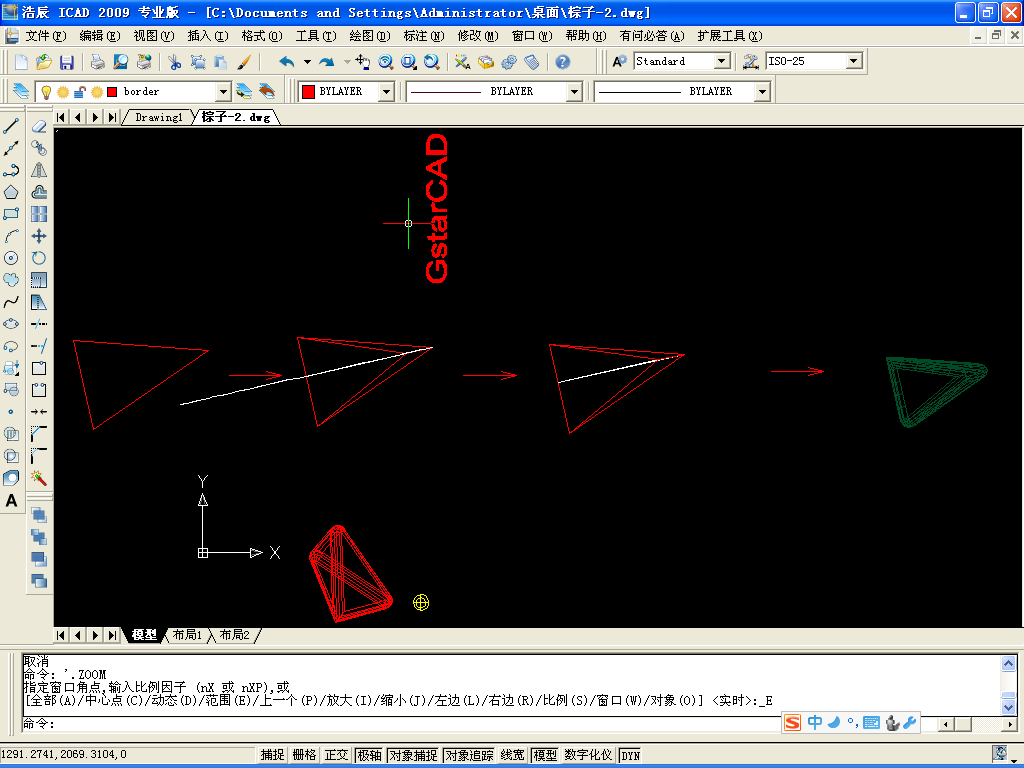Screen dimensions: 1024x768
Task: Select the Ellipse draw tool
Action: (11, 325)
